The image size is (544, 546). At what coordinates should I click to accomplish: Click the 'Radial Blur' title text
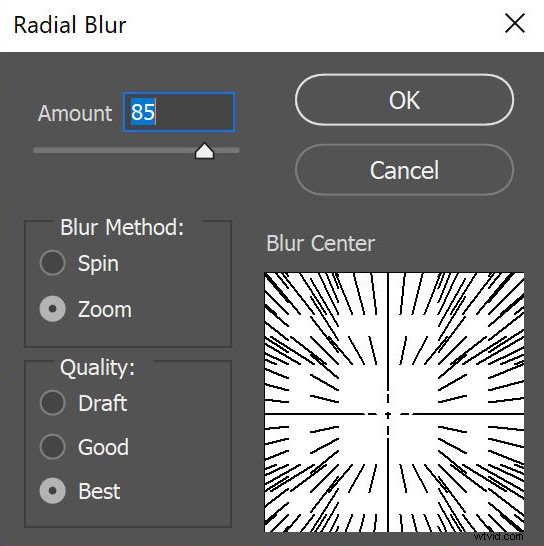click(70, 25)
